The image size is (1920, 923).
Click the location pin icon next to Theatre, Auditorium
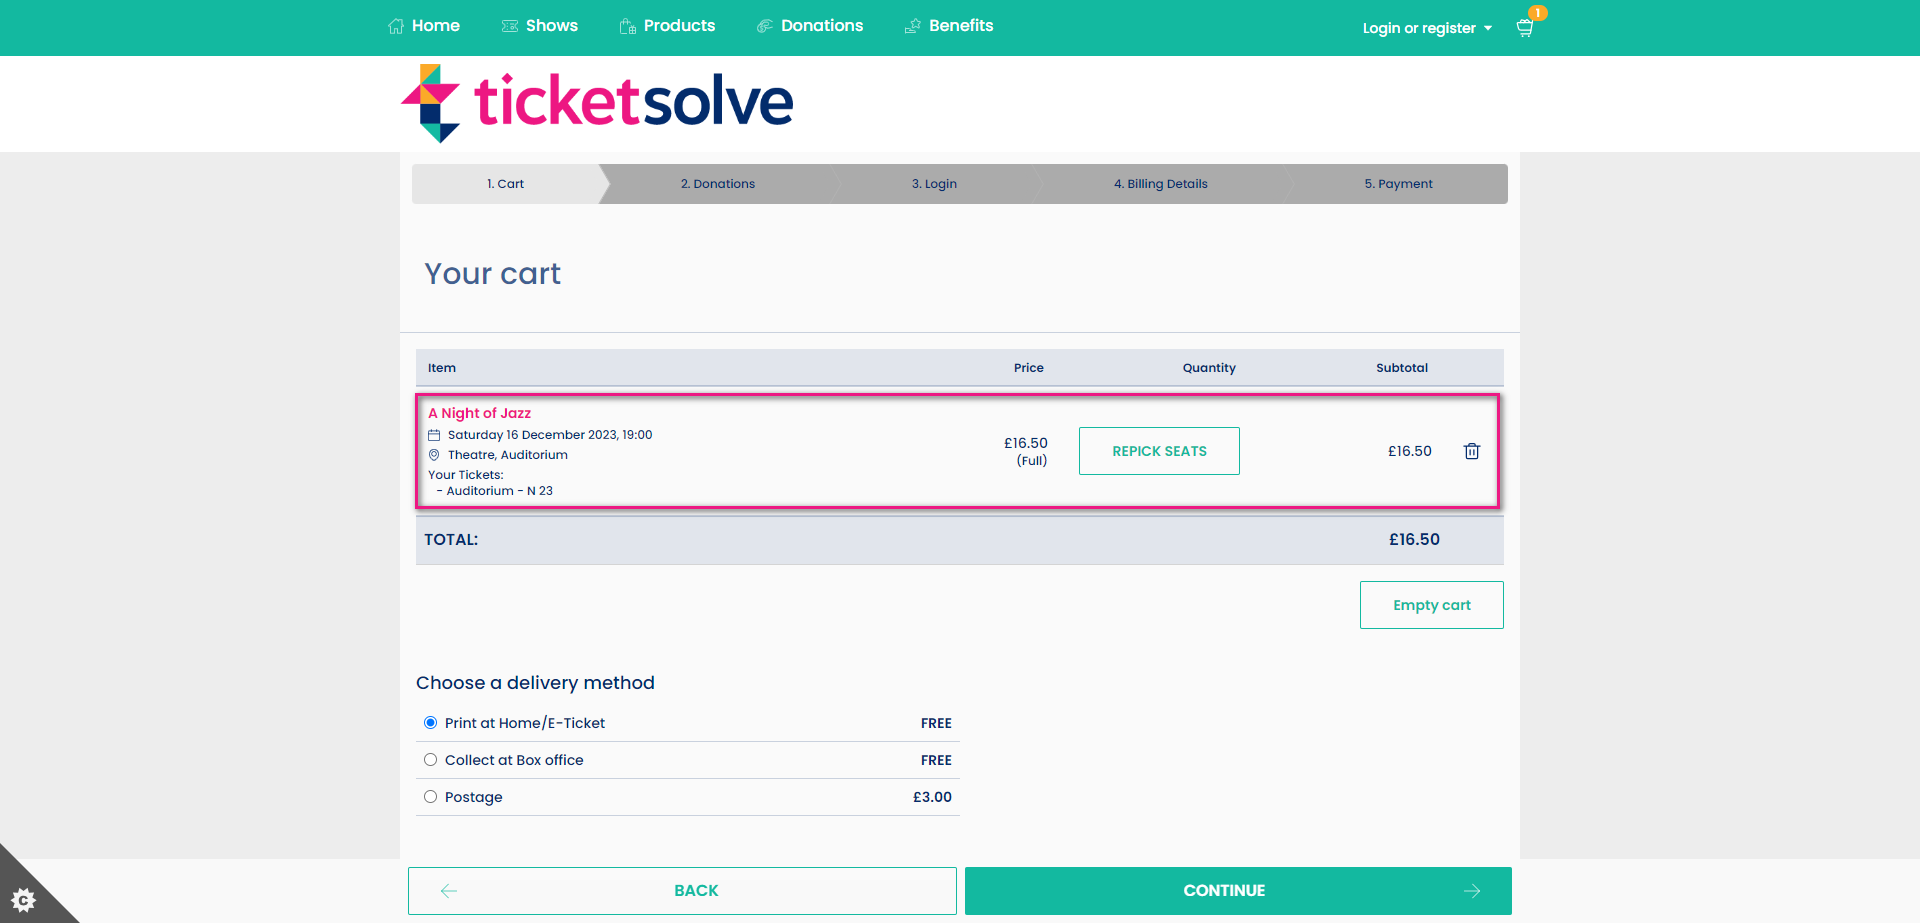tap(434, 455)
